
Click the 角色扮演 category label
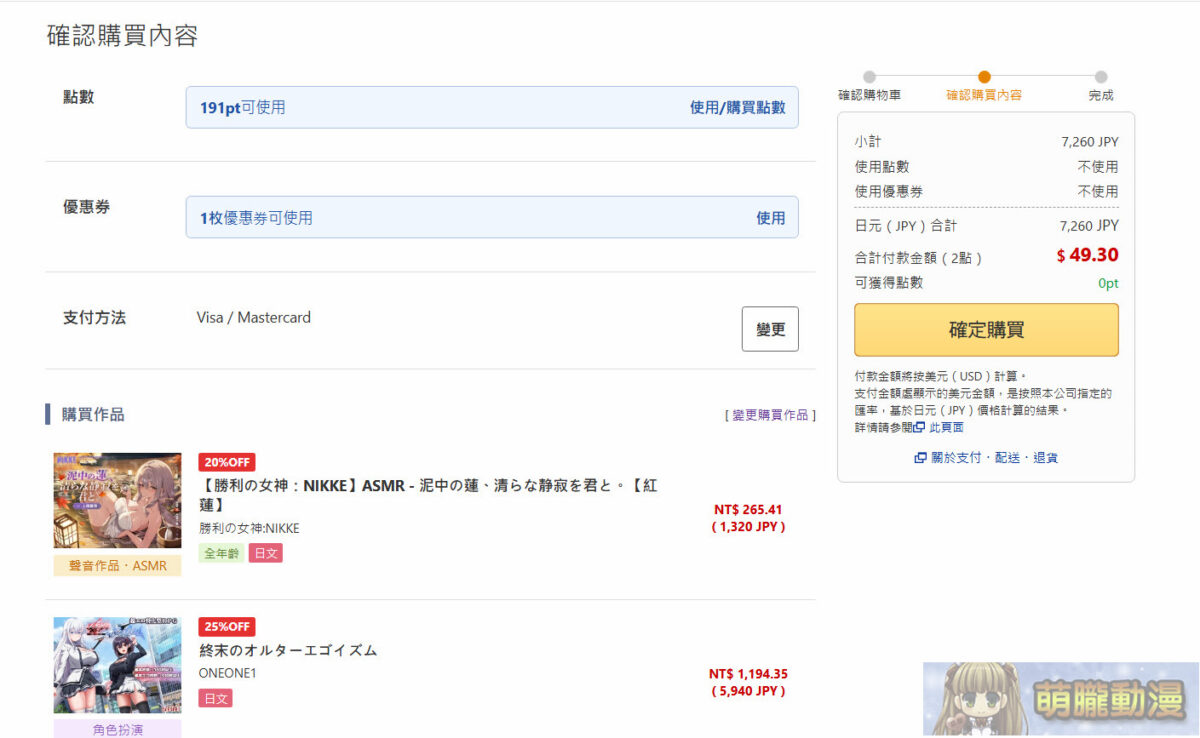117,731
